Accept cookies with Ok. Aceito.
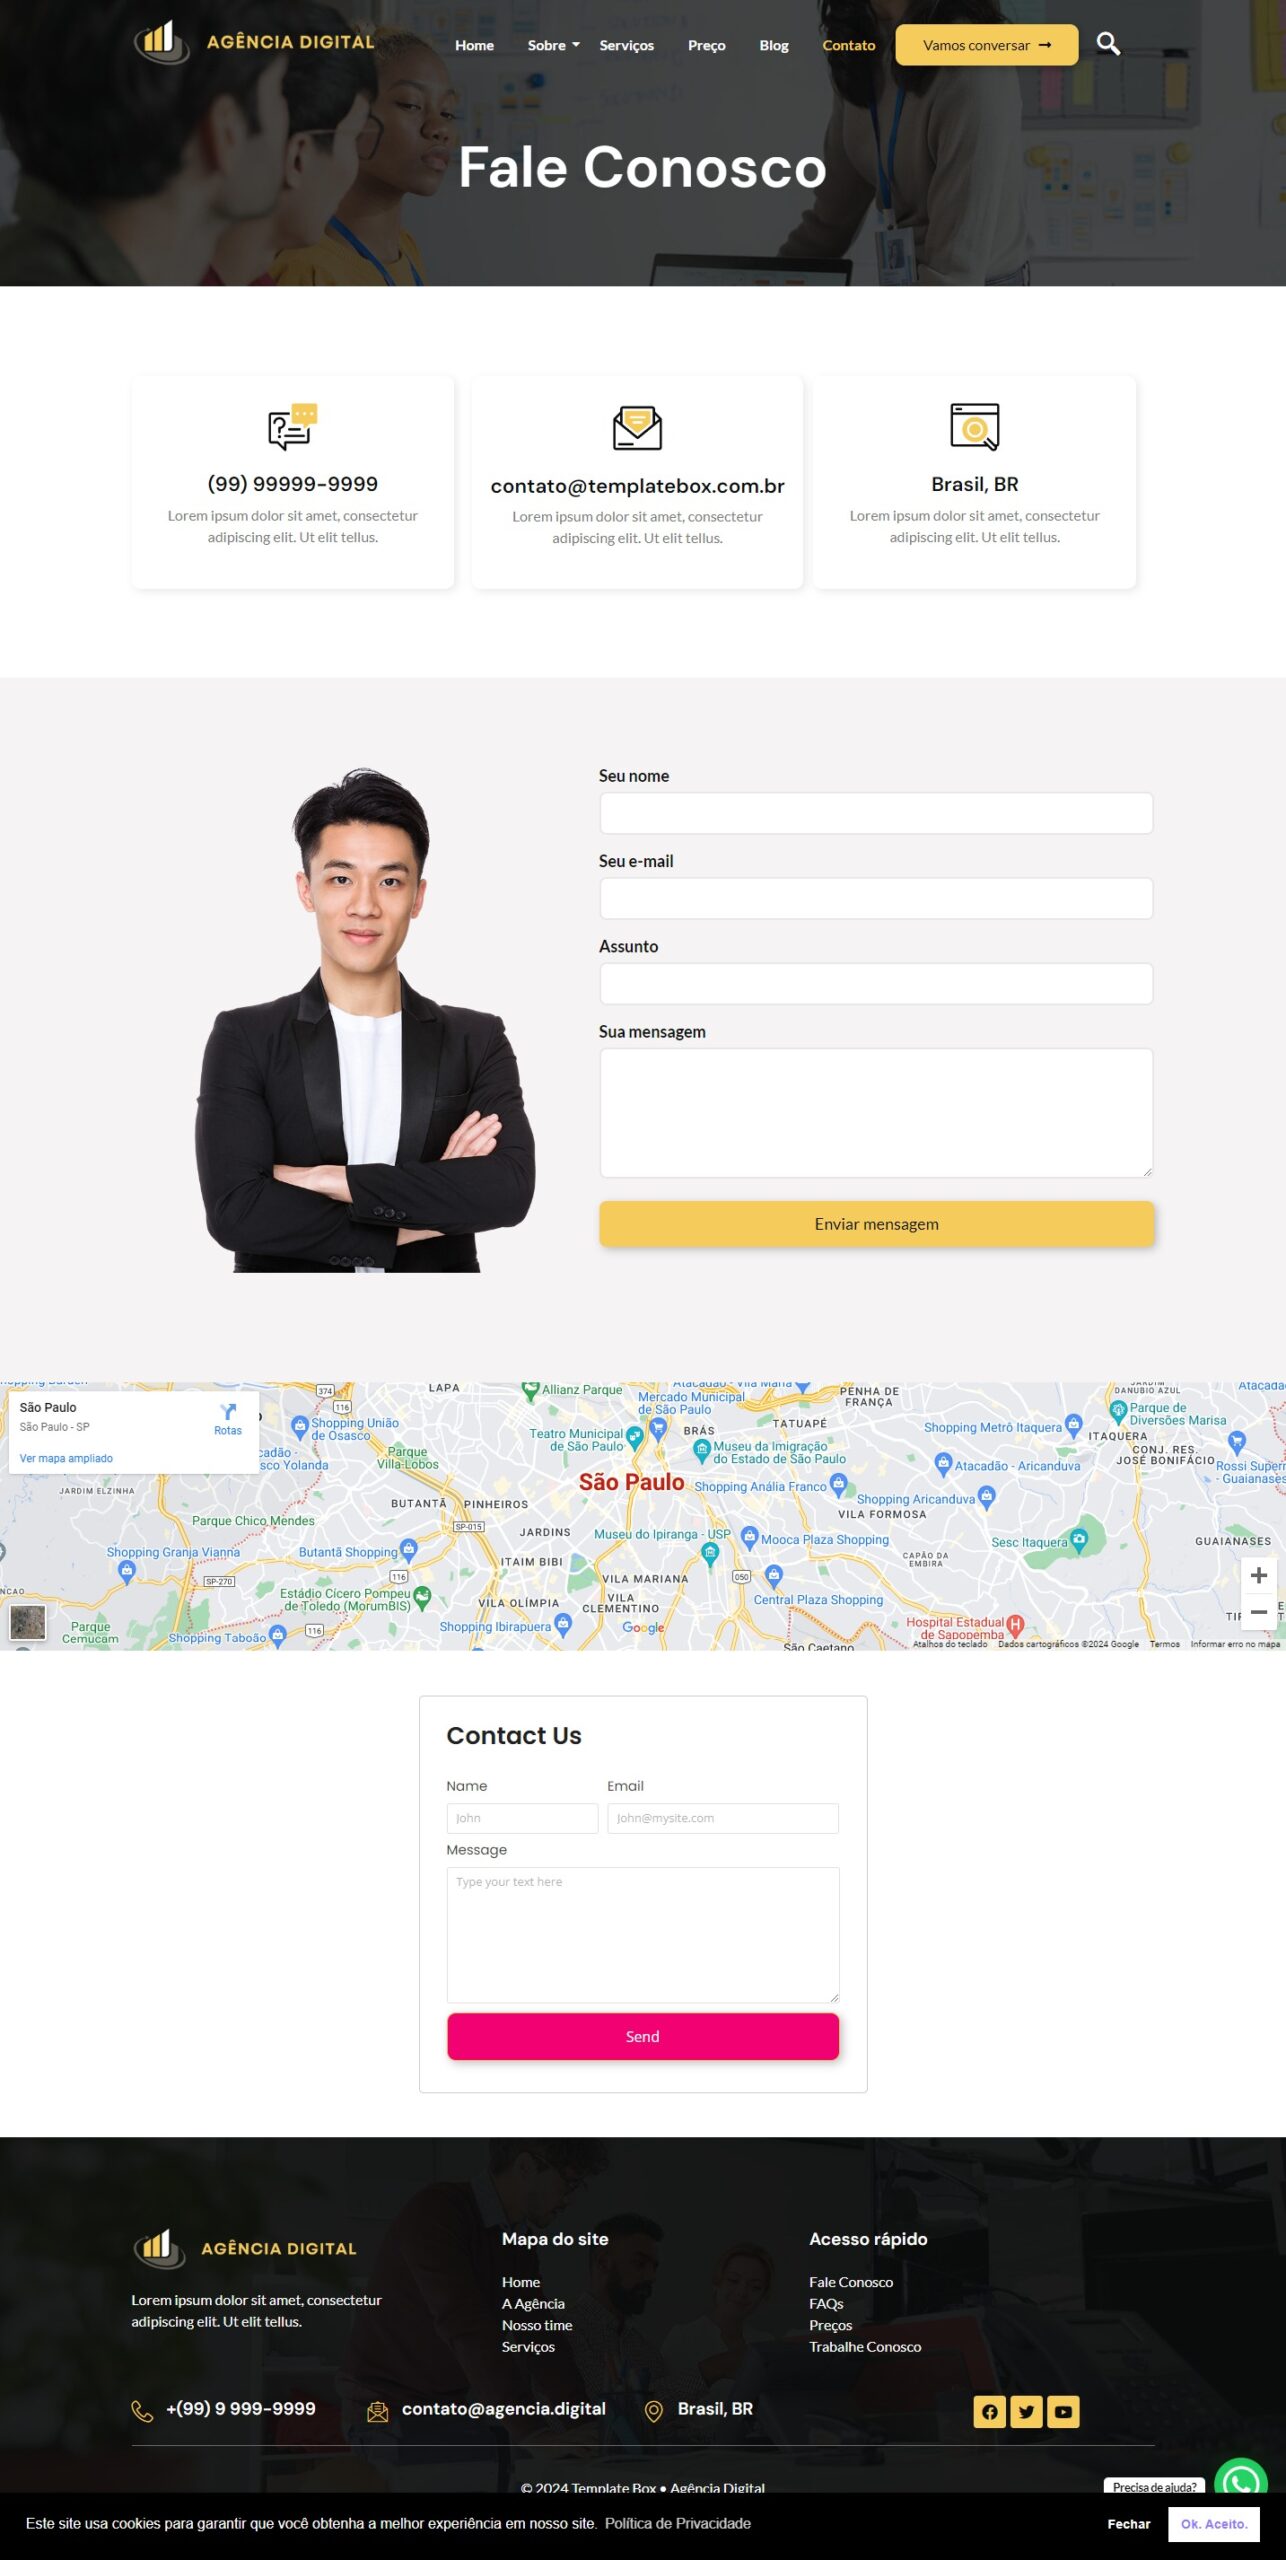 [x=1214, y=2524]
